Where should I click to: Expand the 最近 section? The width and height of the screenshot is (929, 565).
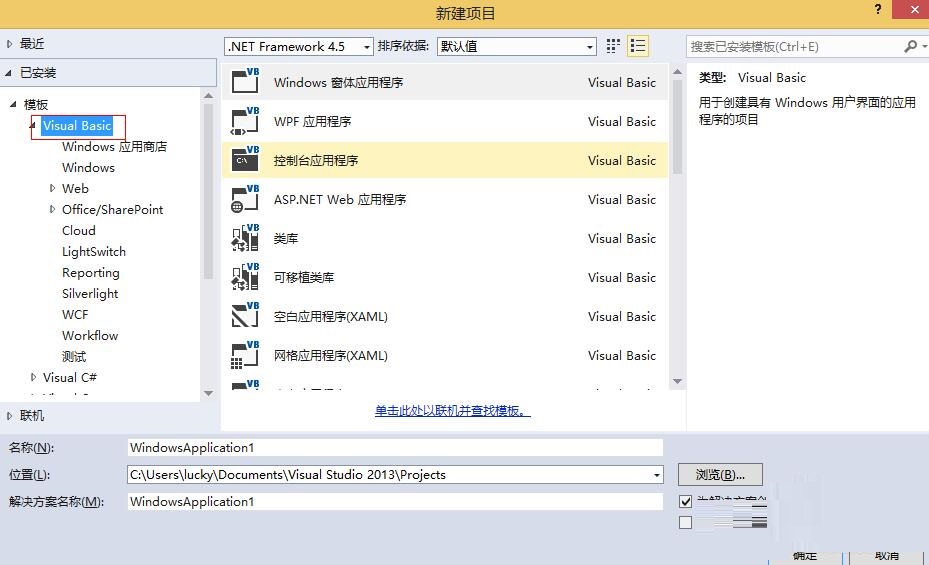click(9, 44)
